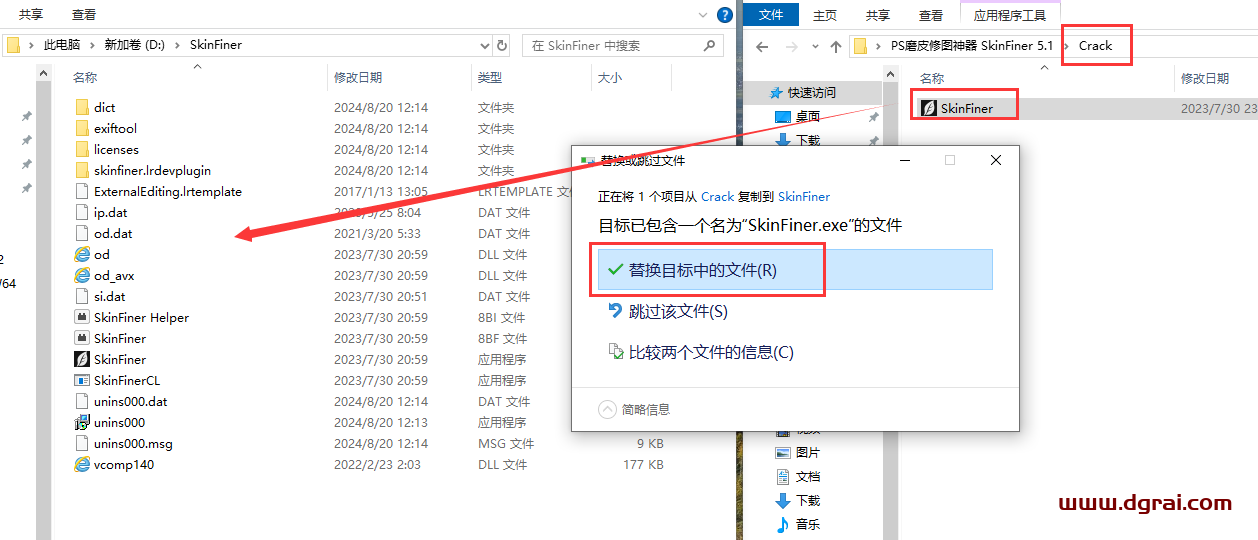Click the 在 SkinFiner 中搜索 search box
Viewport: 1258px width, 540px height.
615,46
